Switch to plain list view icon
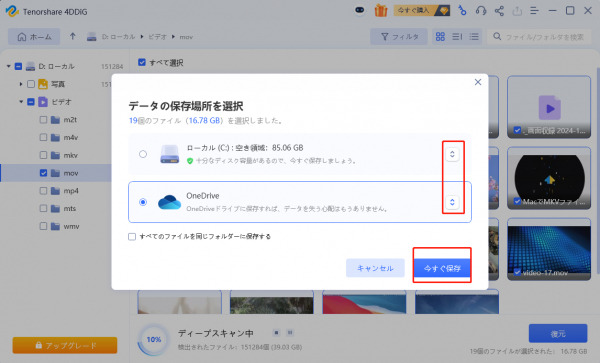Screen dimensions: 600x363 click(x=474, y=37)
